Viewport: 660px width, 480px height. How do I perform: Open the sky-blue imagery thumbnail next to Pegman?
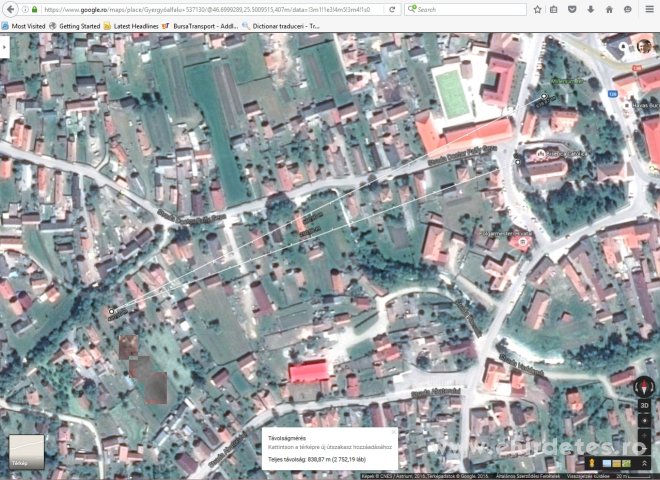[607, 464]
